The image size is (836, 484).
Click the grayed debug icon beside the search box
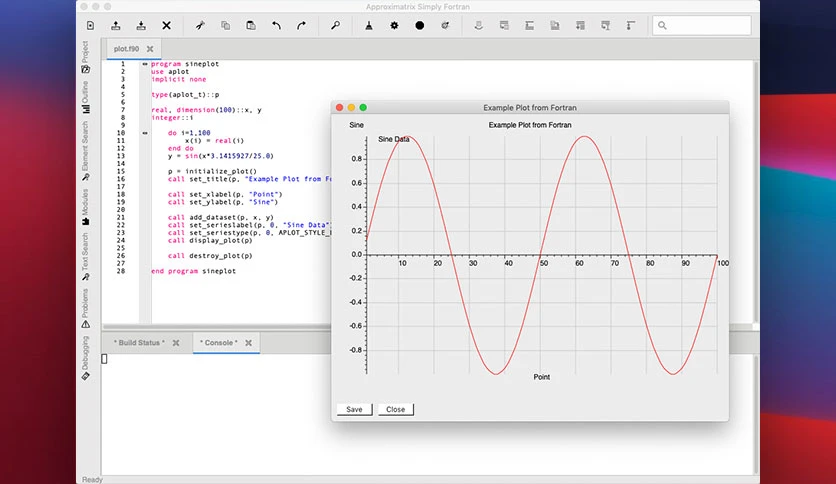point(631,26)
